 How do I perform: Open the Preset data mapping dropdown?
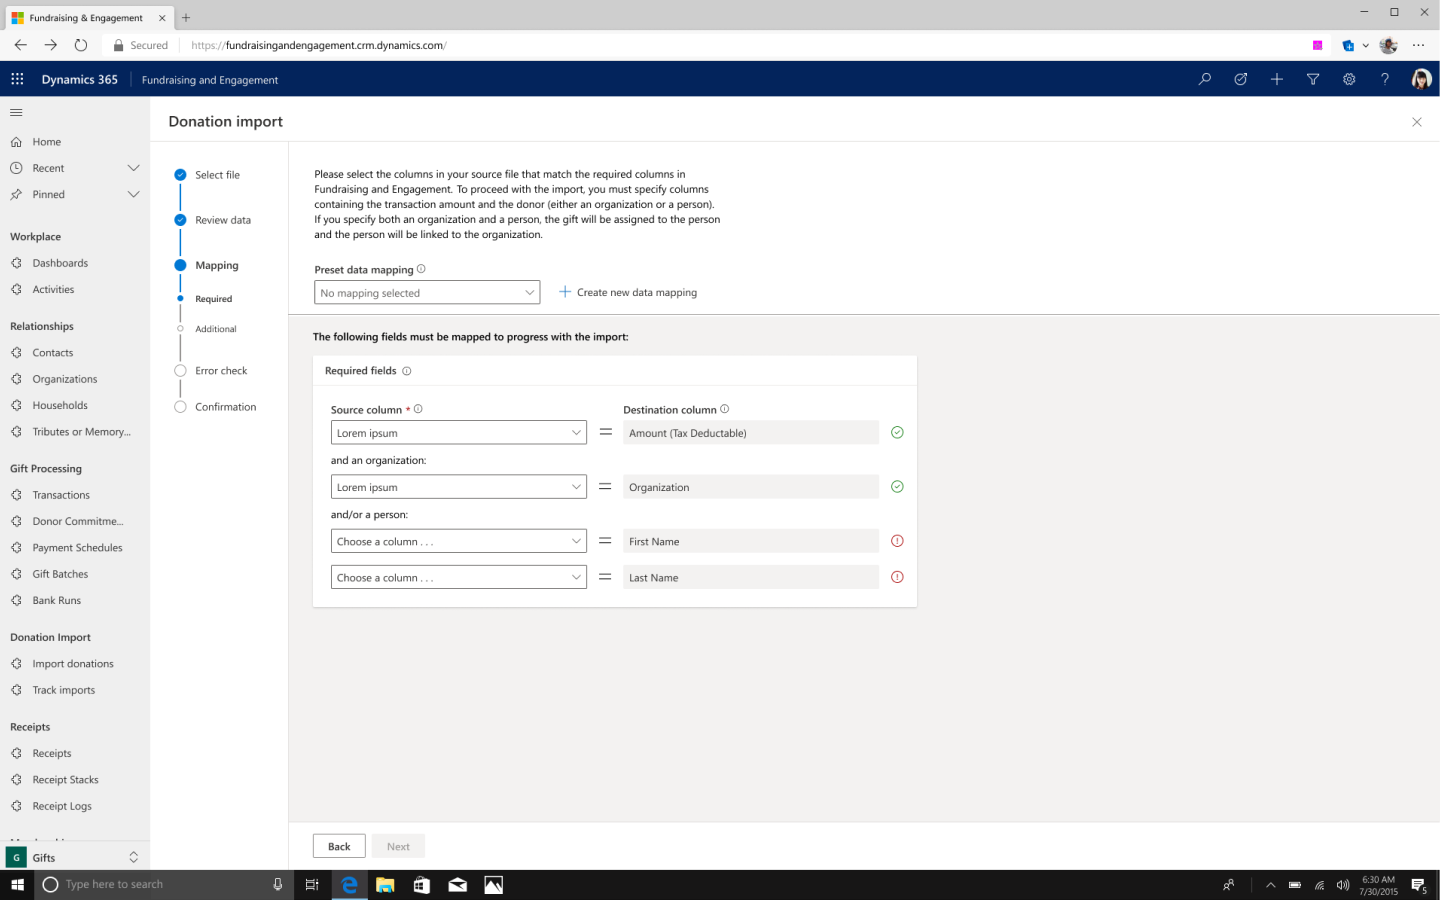tap(427, 293)
